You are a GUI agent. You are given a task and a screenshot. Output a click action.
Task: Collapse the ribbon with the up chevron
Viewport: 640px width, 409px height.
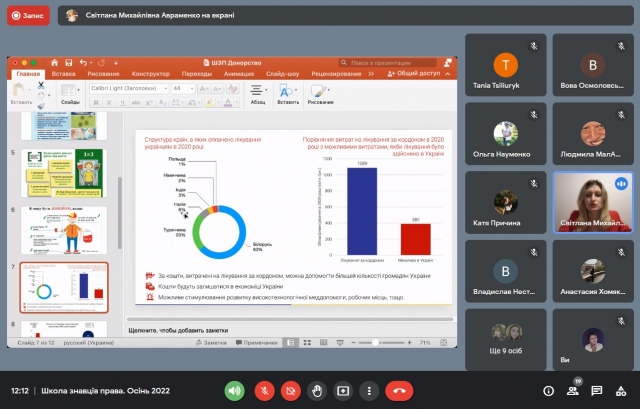point(448,74)
